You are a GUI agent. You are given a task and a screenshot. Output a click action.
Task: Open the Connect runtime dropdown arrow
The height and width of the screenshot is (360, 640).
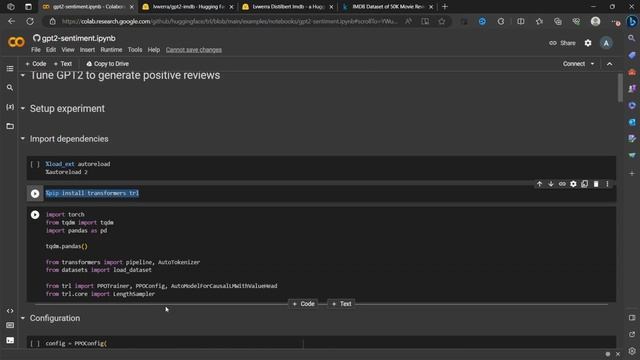(x=592, y=64)
